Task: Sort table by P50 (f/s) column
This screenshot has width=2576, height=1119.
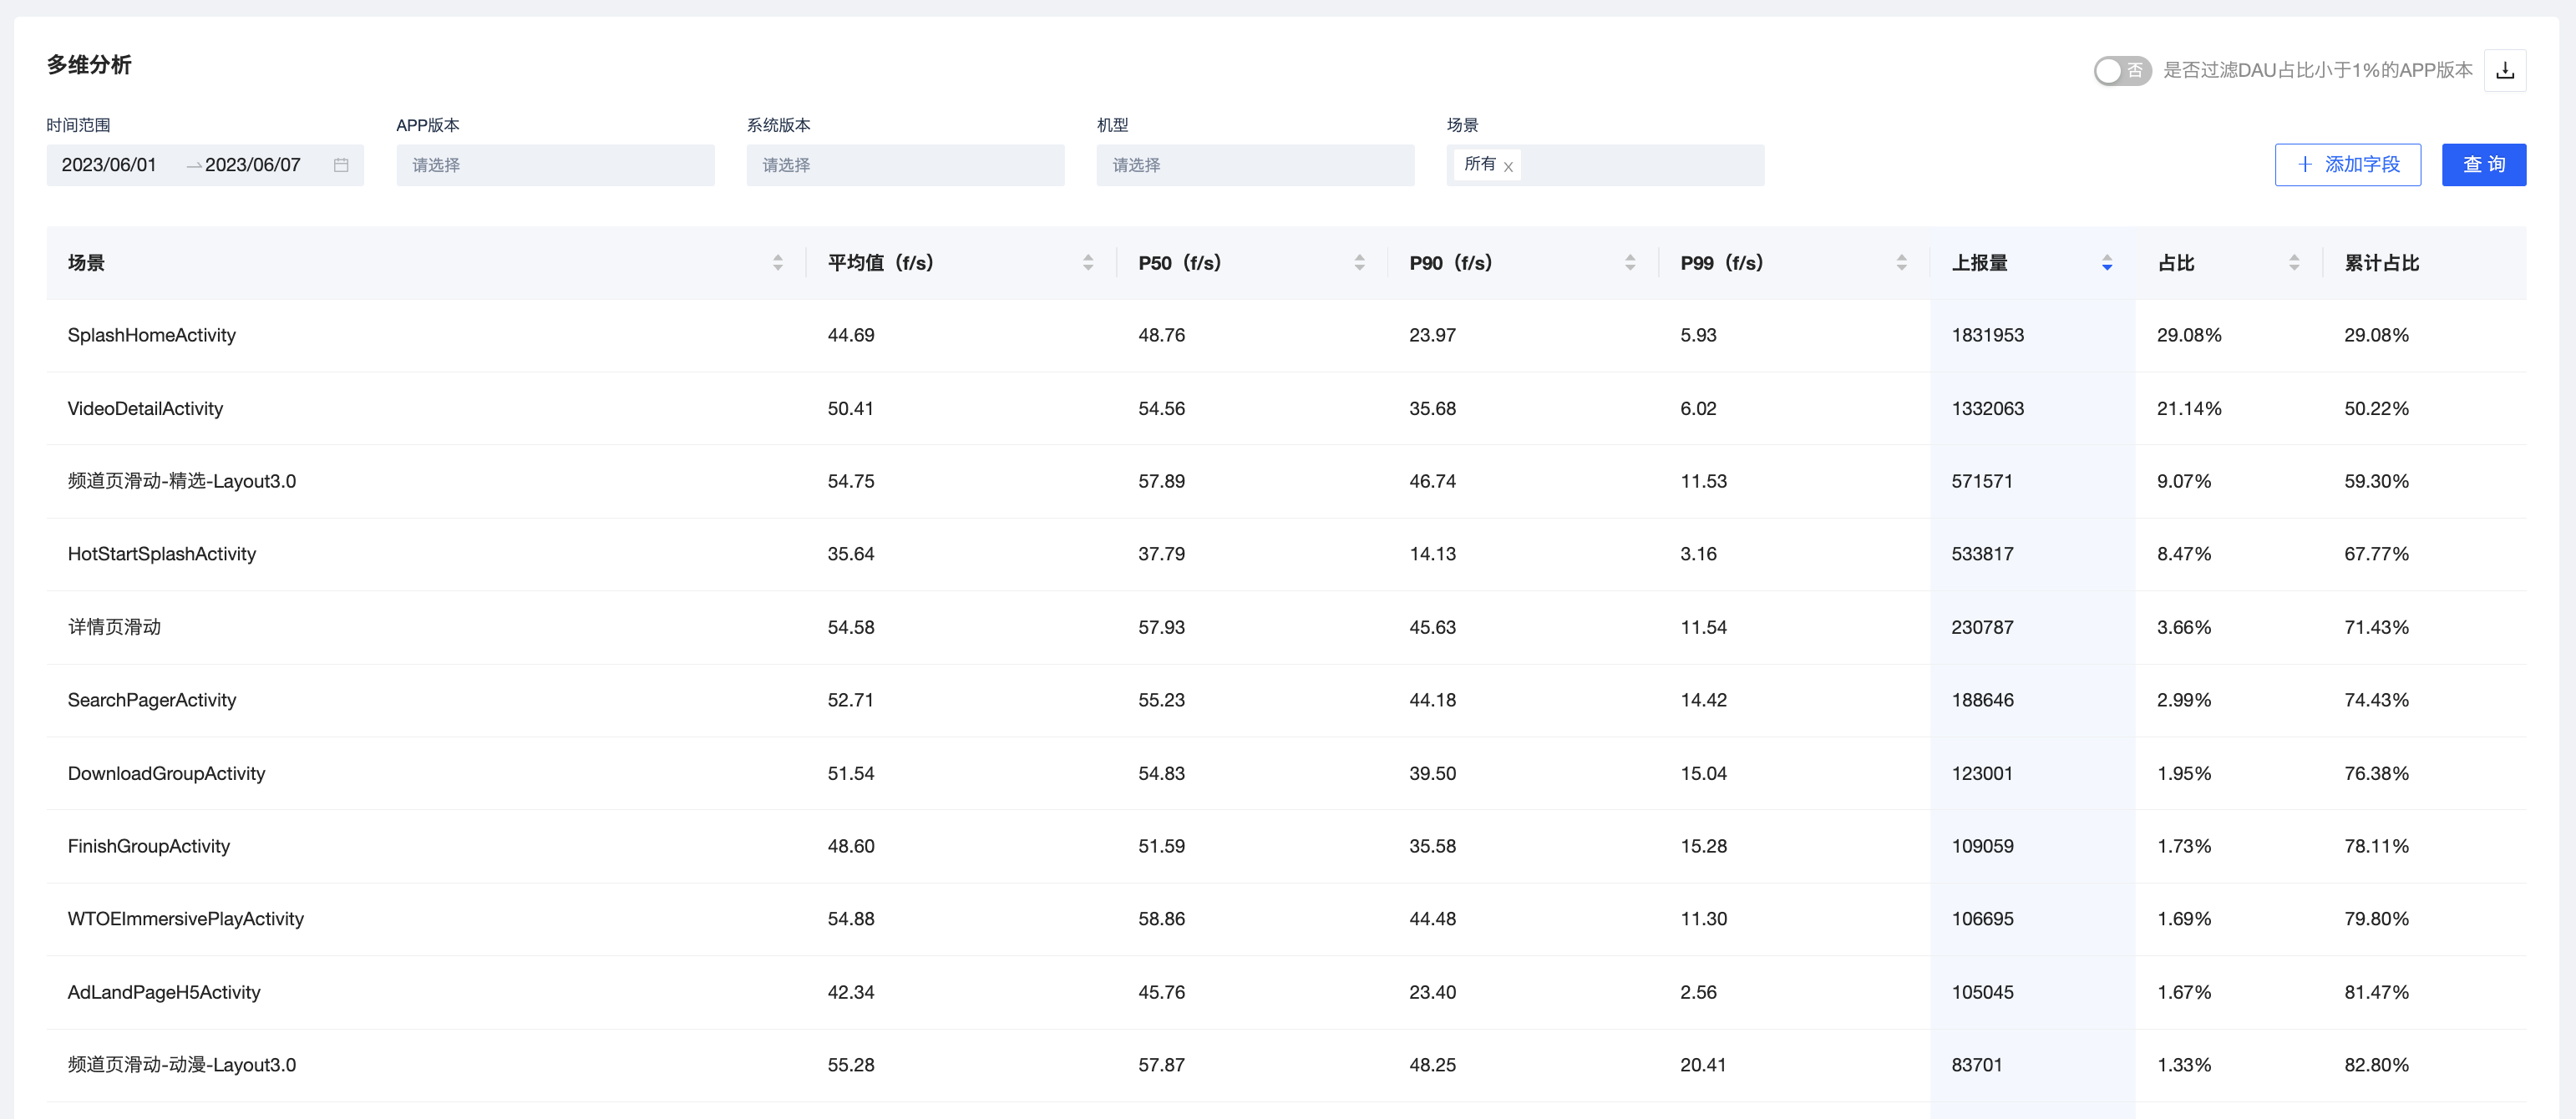Action: [x=1359, y=263]
